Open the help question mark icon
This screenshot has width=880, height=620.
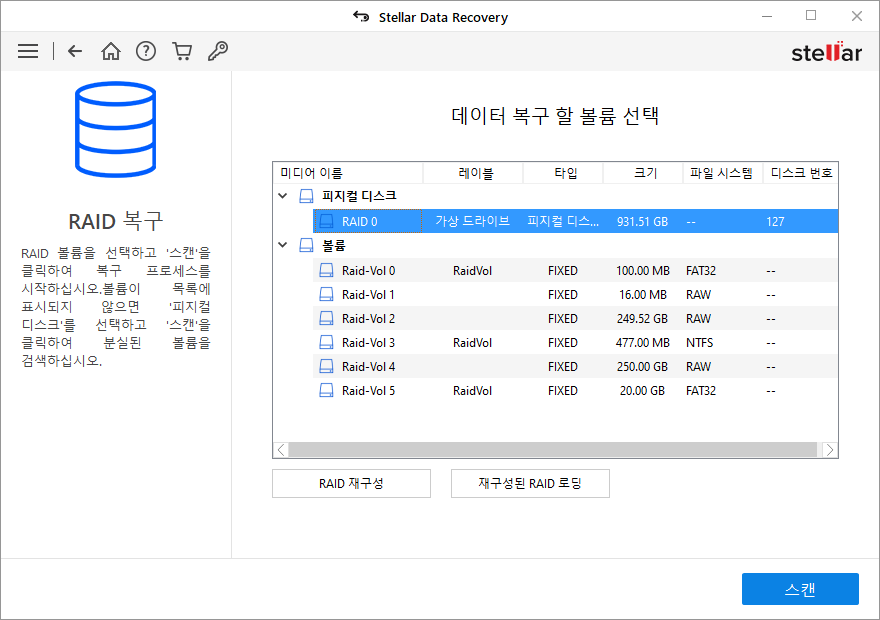point(146,51)
